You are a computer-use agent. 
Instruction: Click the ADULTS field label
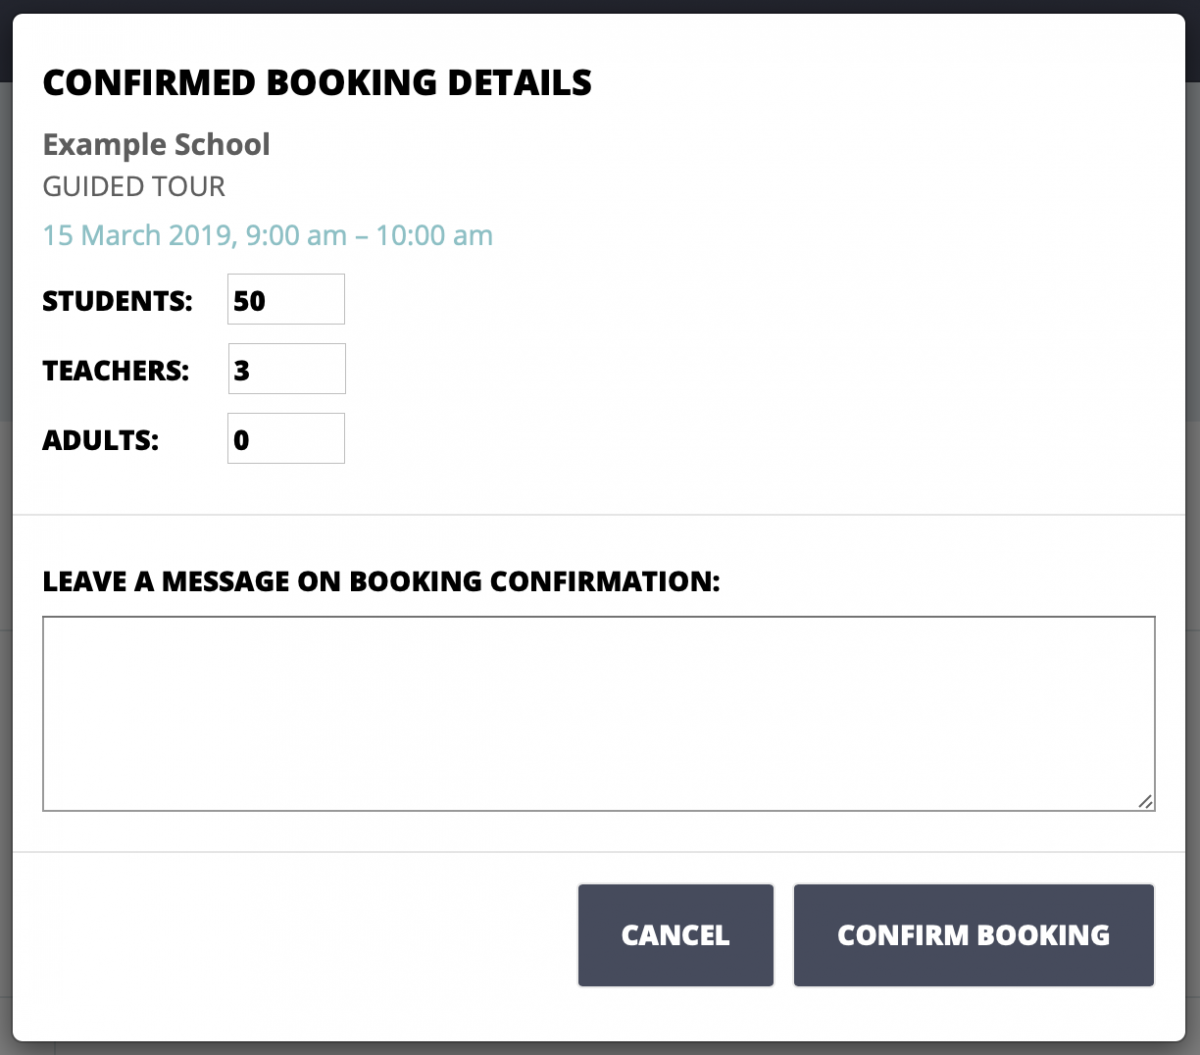(x=102, y=439)
